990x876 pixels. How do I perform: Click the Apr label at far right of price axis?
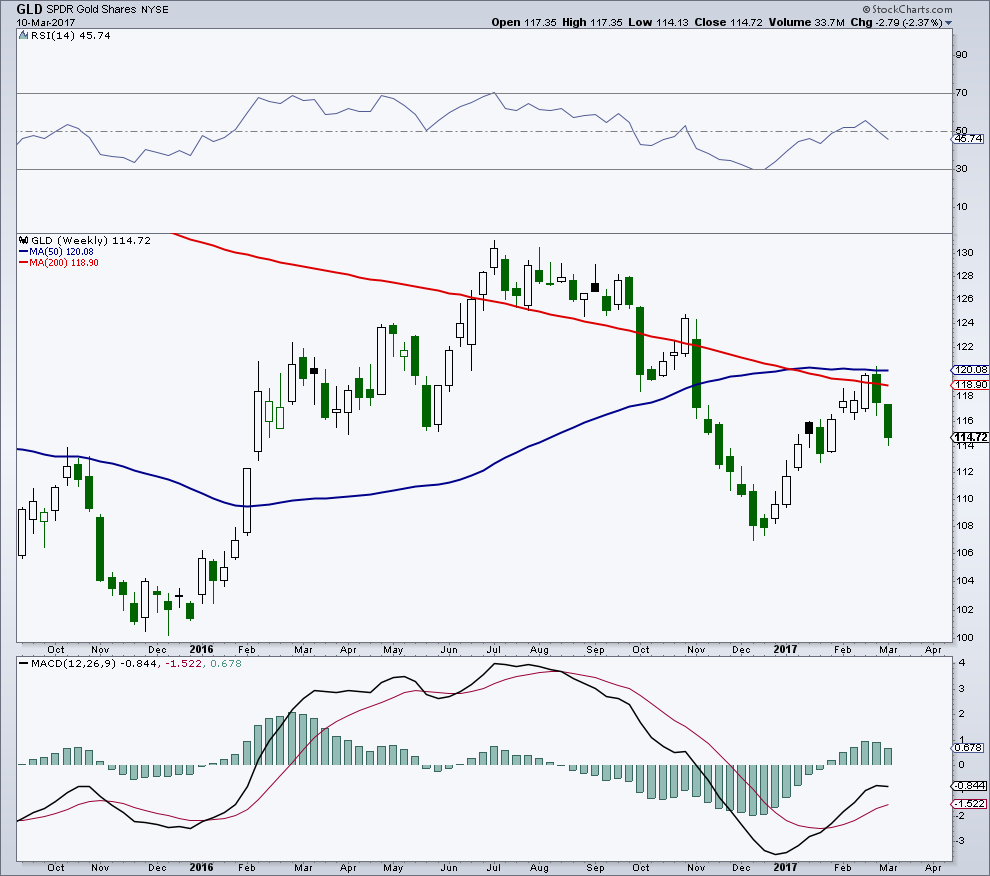pyautogui.click(x=933, y=649)
